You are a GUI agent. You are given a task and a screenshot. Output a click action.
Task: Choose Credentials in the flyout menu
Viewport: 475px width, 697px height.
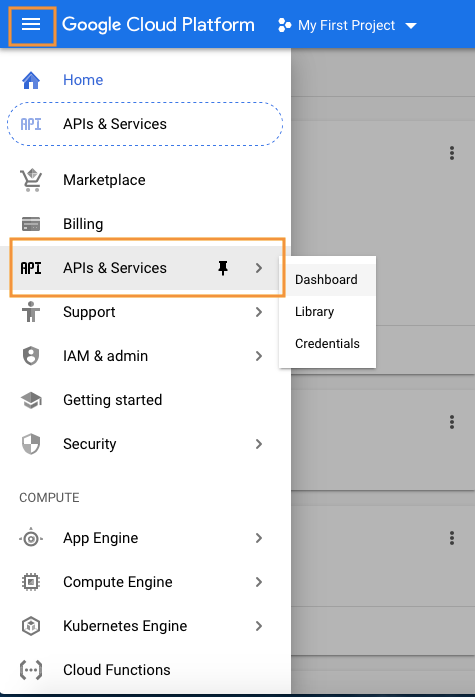pos(327,344)
